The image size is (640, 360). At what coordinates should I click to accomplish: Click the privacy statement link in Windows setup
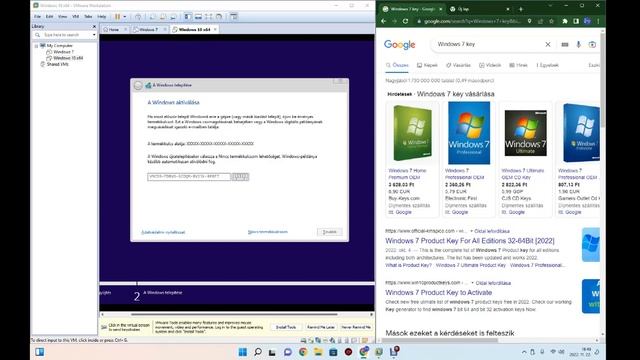pos(163,232)
